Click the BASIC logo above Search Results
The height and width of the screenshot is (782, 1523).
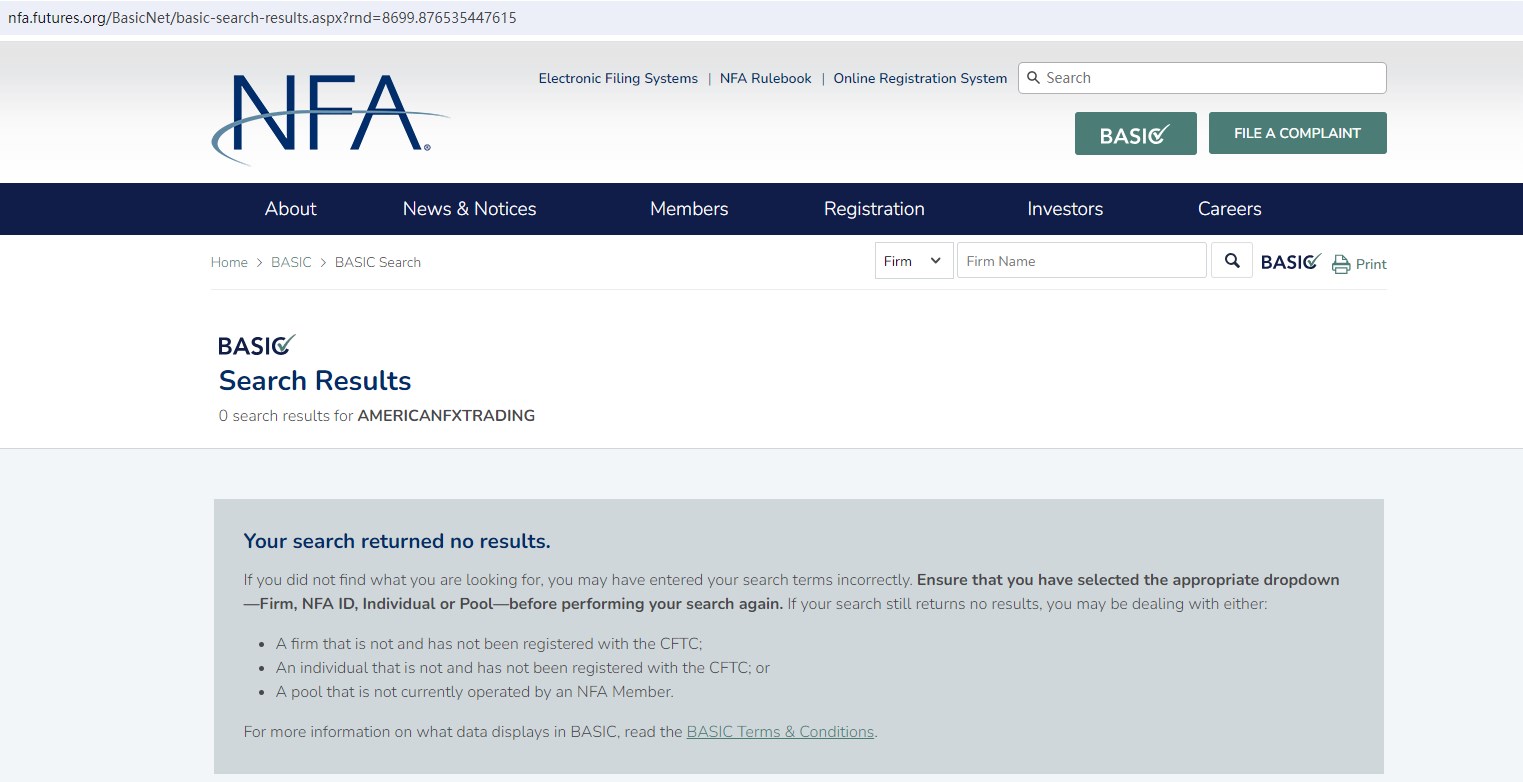click(x=257, y=345)
